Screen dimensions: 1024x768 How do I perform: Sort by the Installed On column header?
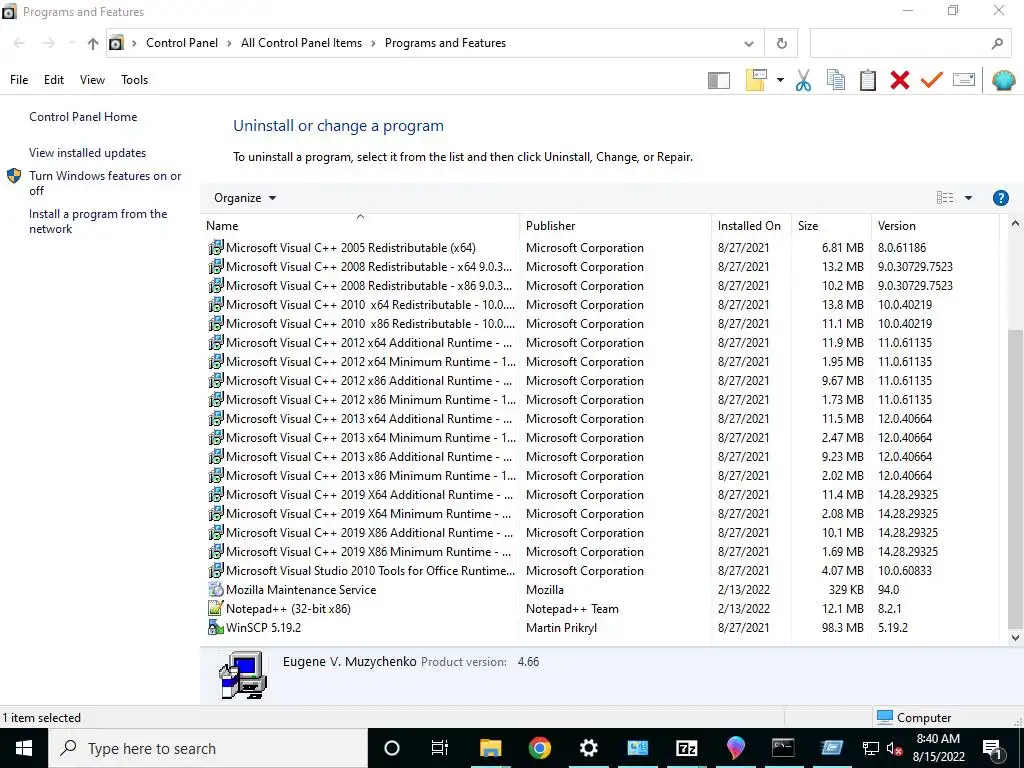pyautogui.click(x=749, y=226)
